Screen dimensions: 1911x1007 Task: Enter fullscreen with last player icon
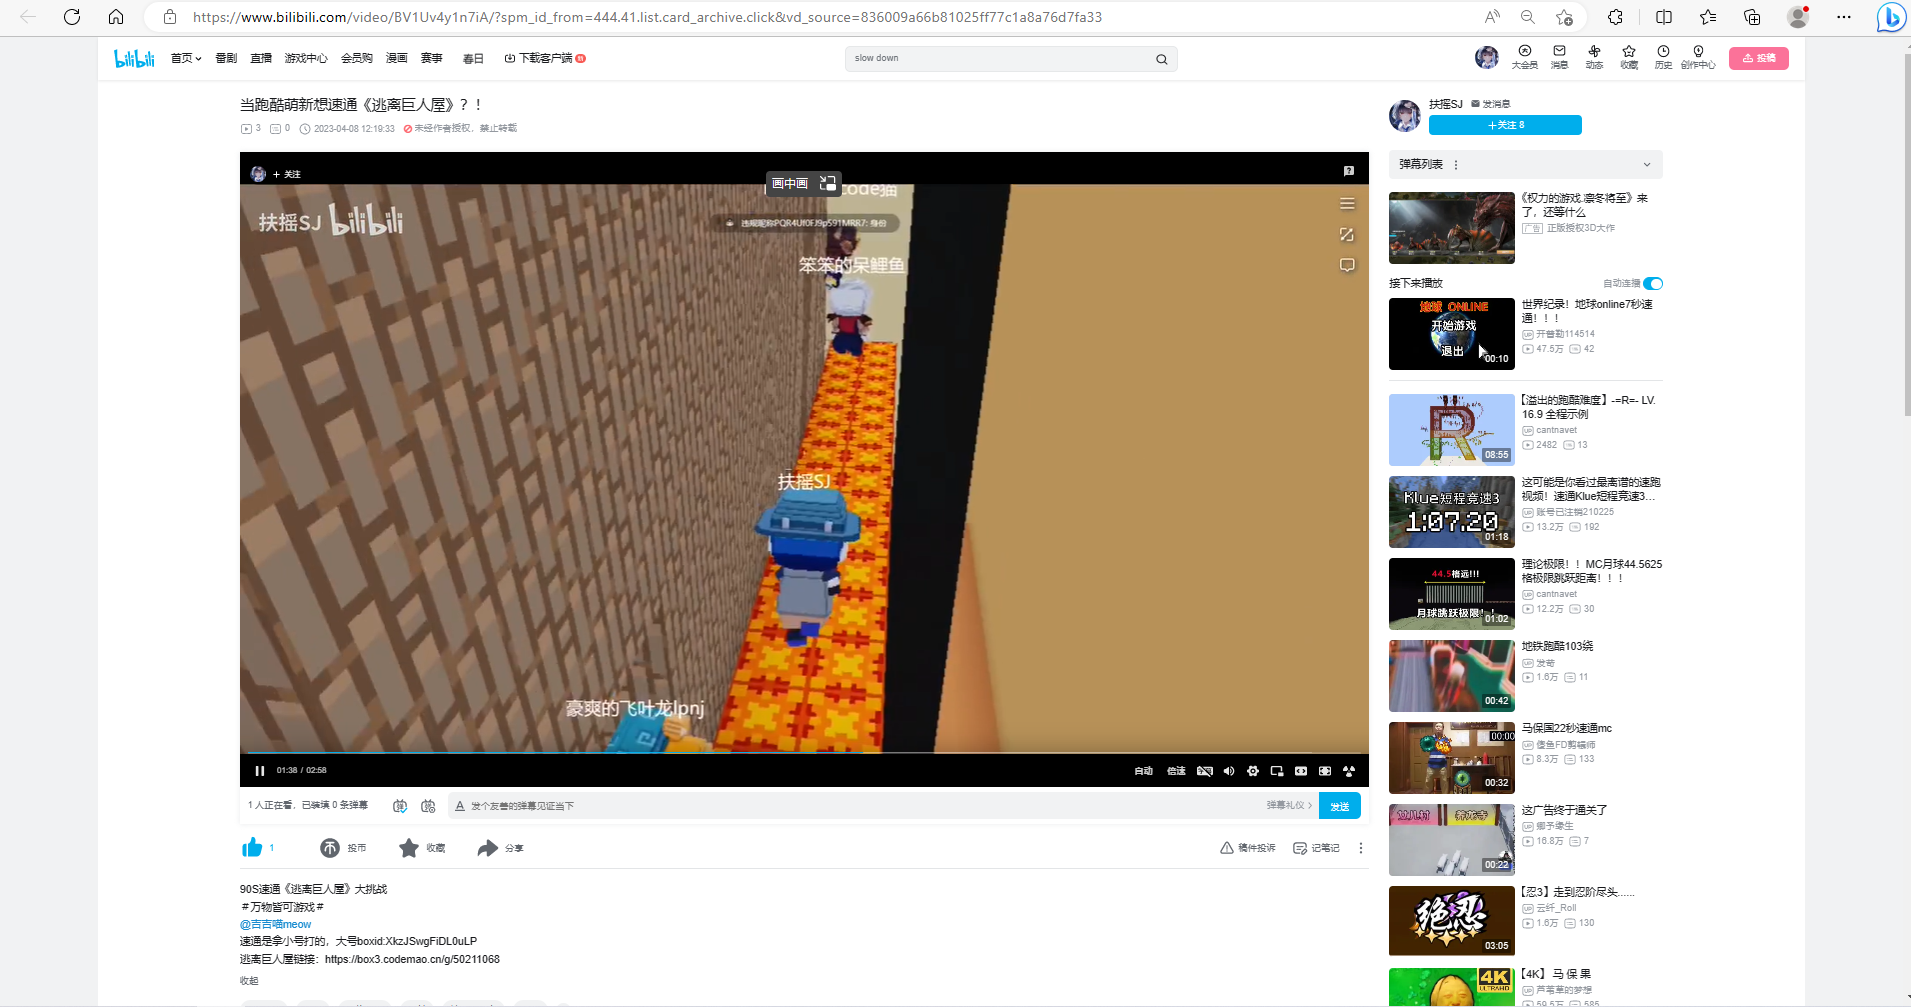(1348, 771)
